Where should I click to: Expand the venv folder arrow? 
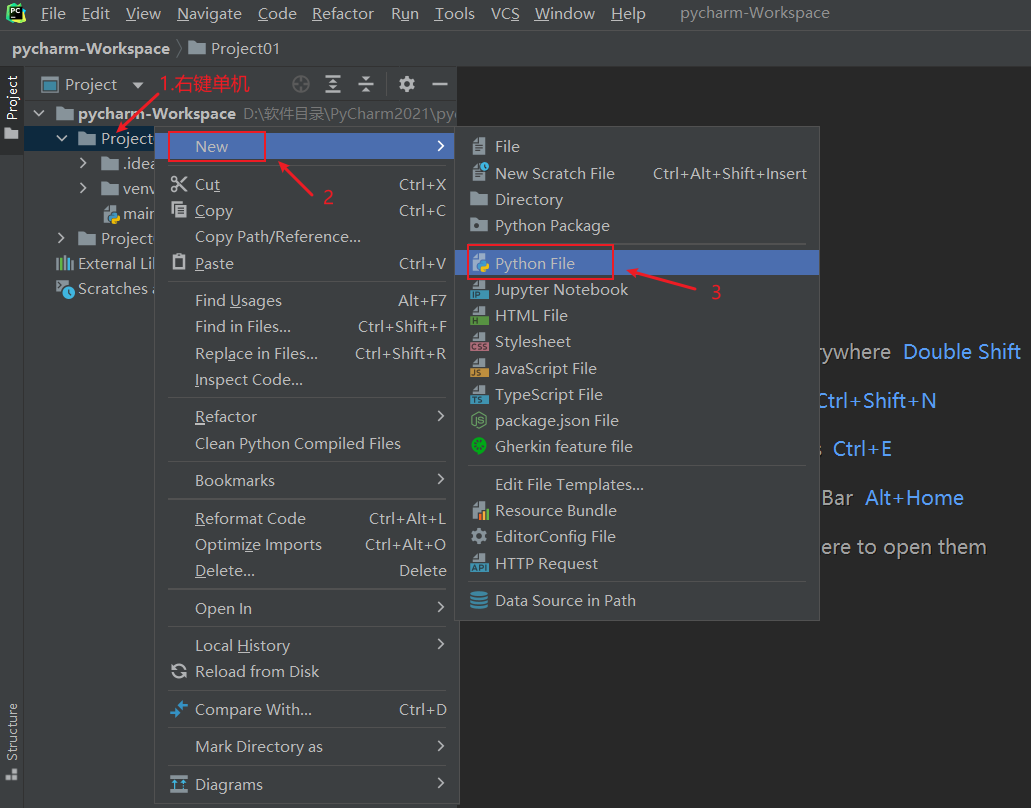pyautogui.click(x=83, y=188)
